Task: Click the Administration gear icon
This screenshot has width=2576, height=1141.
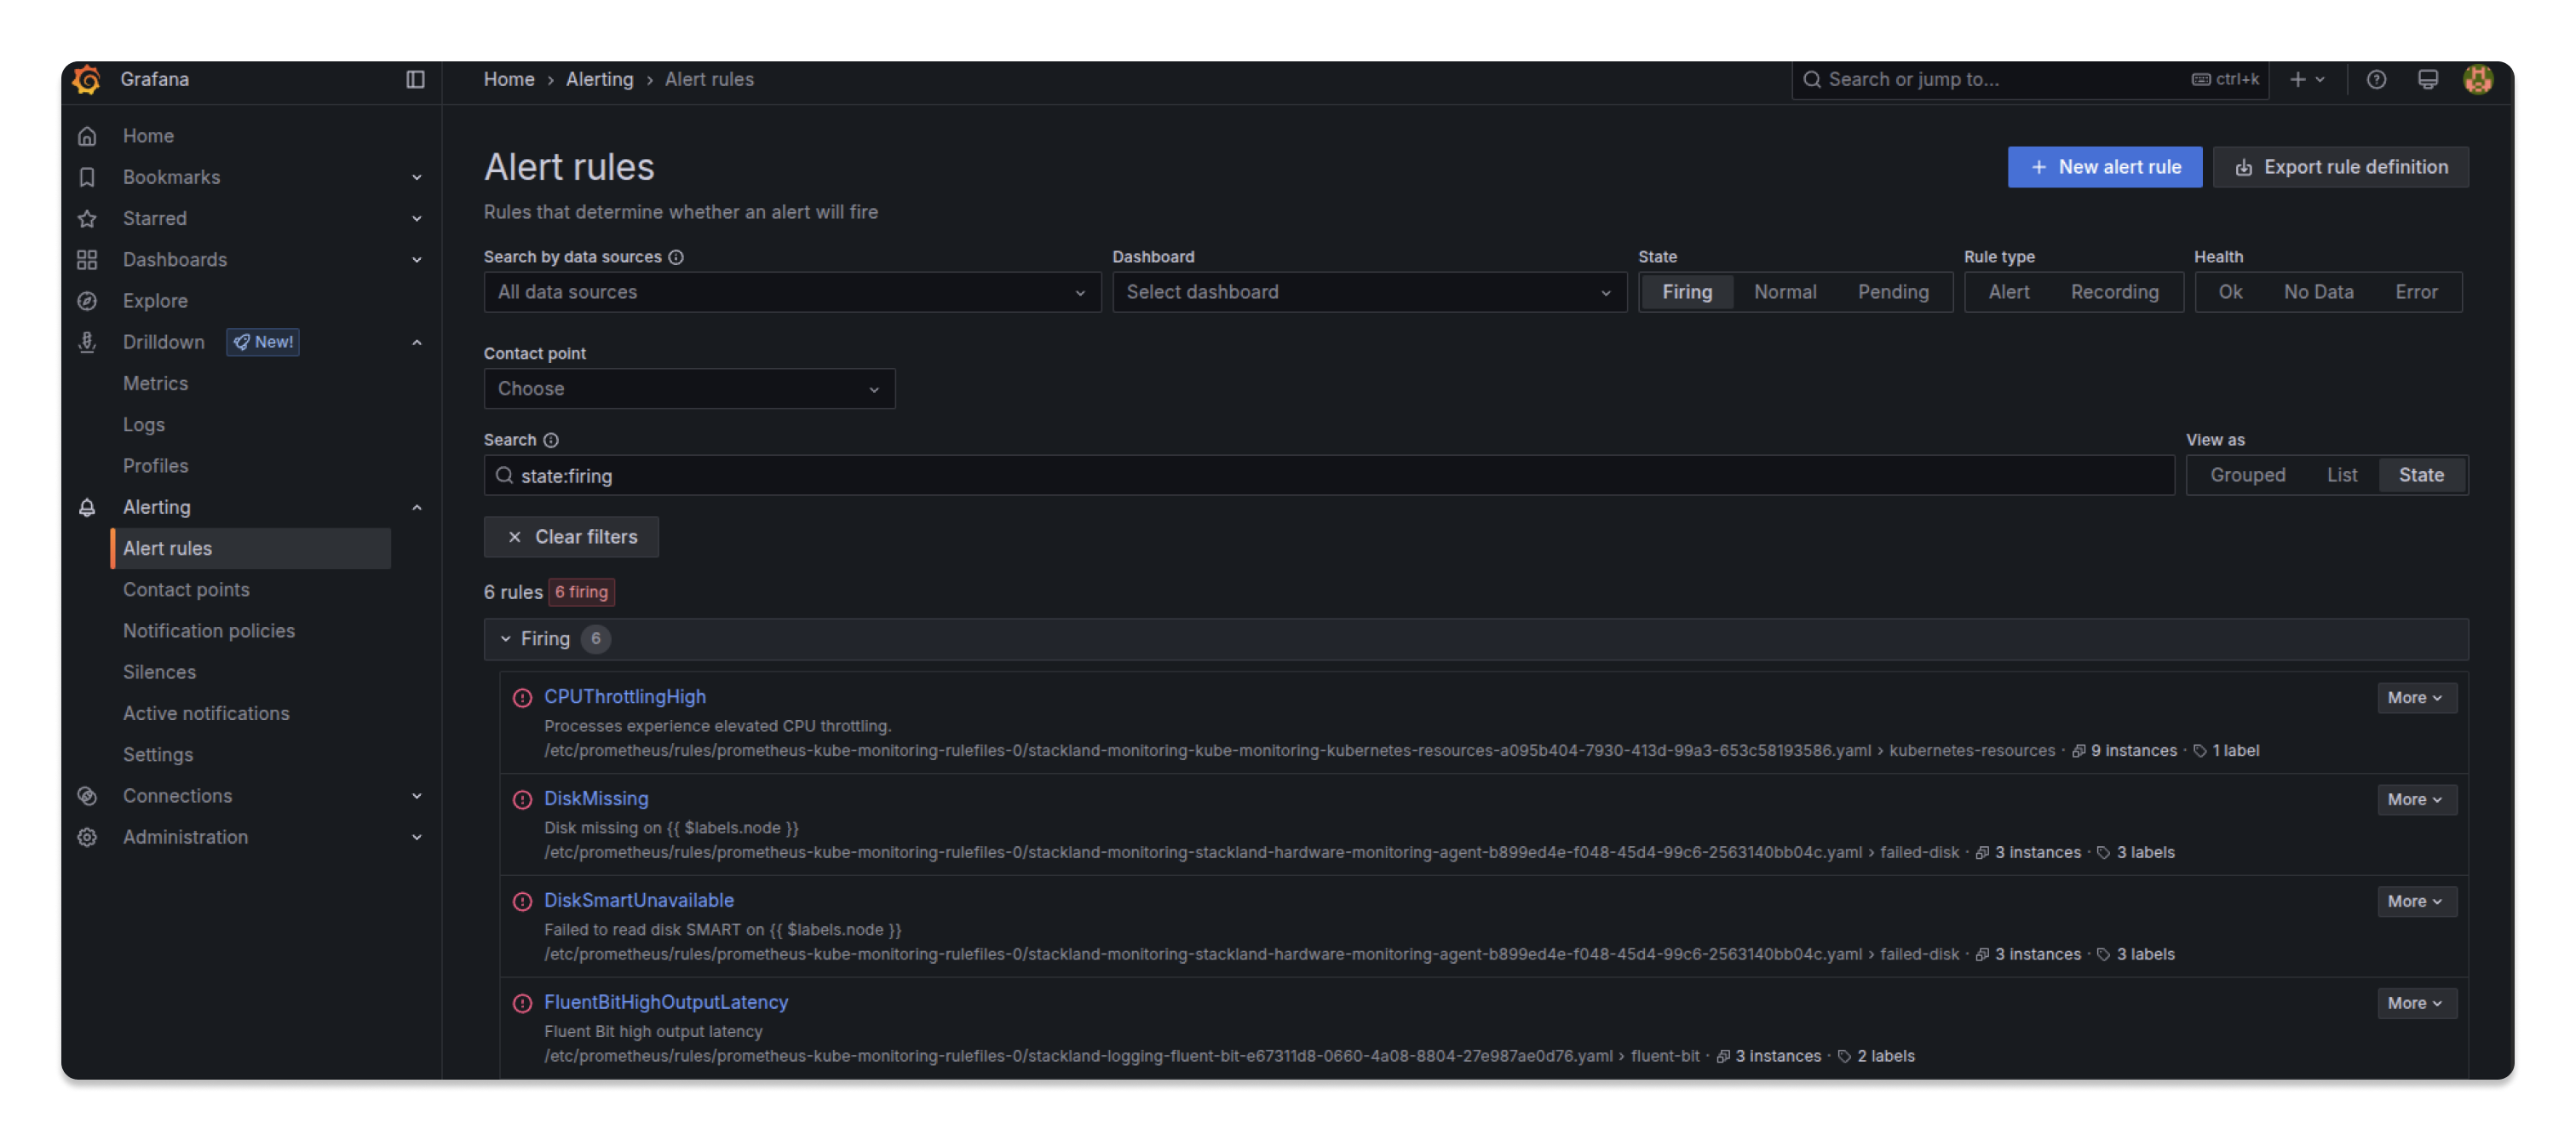Action: (x=87, y=837)
